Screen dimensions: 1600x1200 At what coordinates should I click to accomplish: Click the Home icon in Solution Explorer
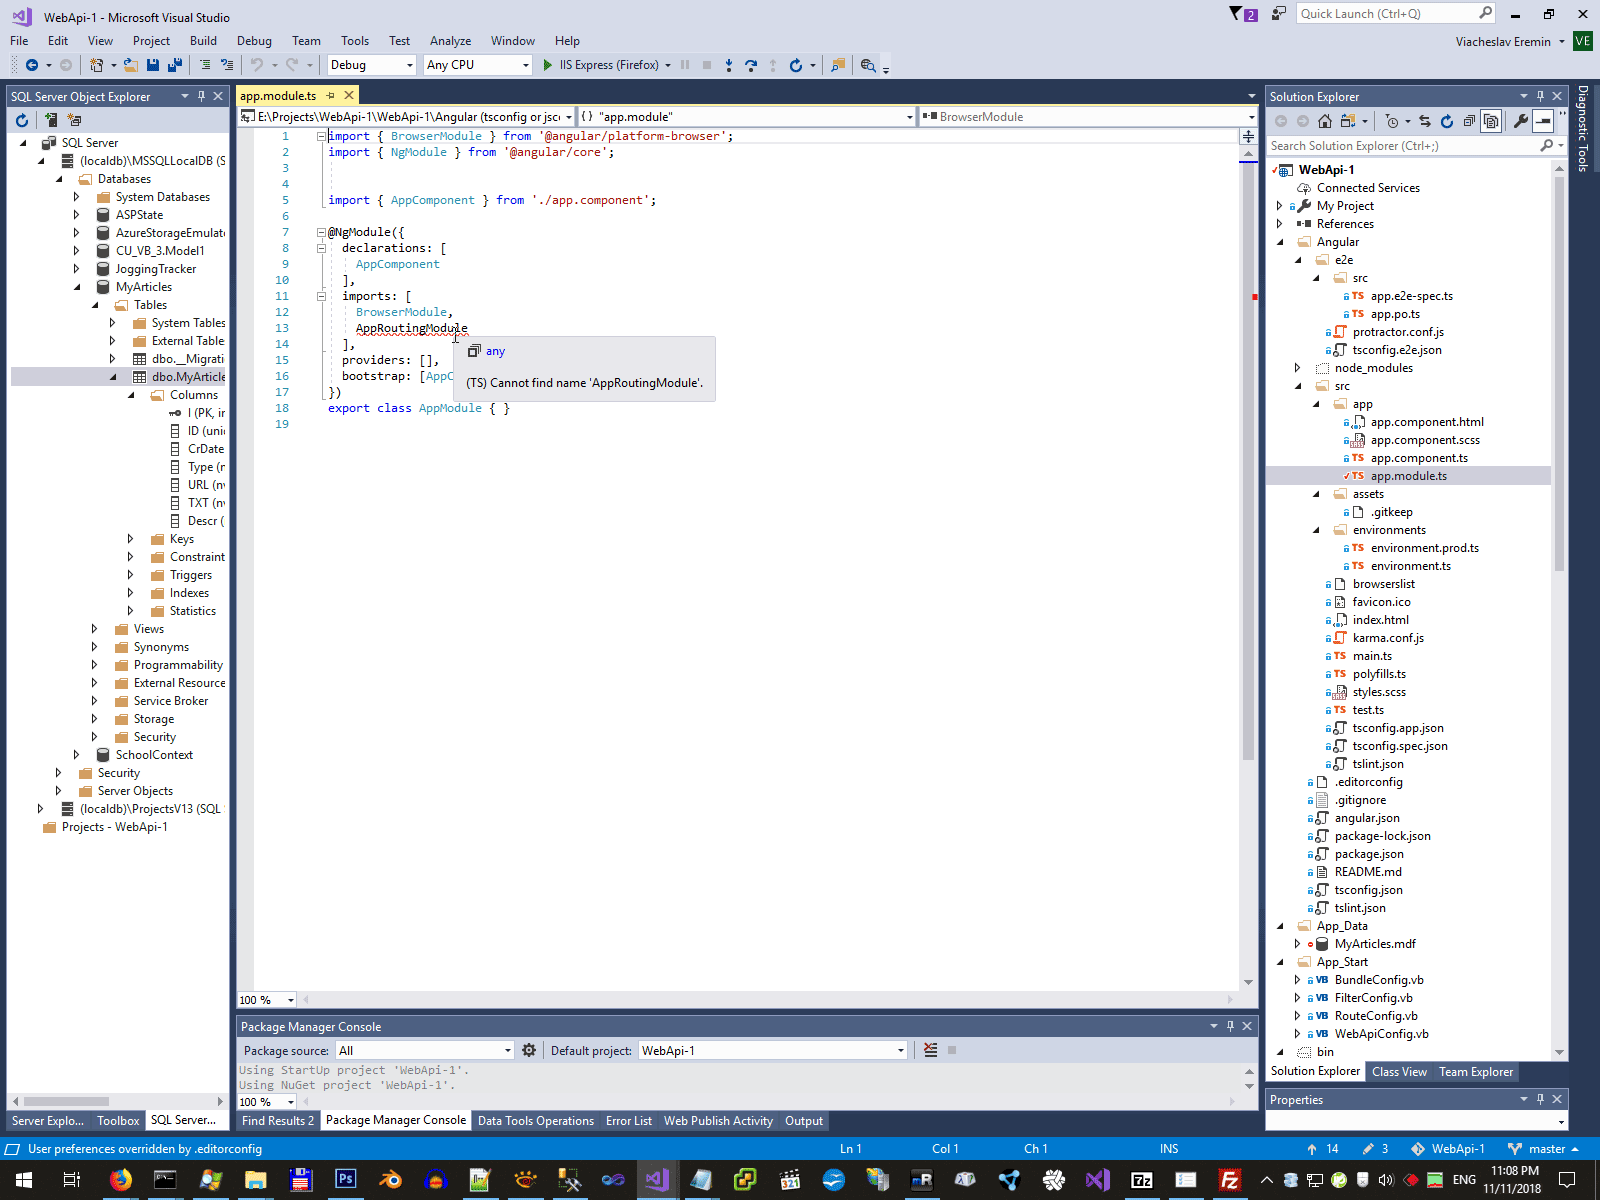point(1325,121)
